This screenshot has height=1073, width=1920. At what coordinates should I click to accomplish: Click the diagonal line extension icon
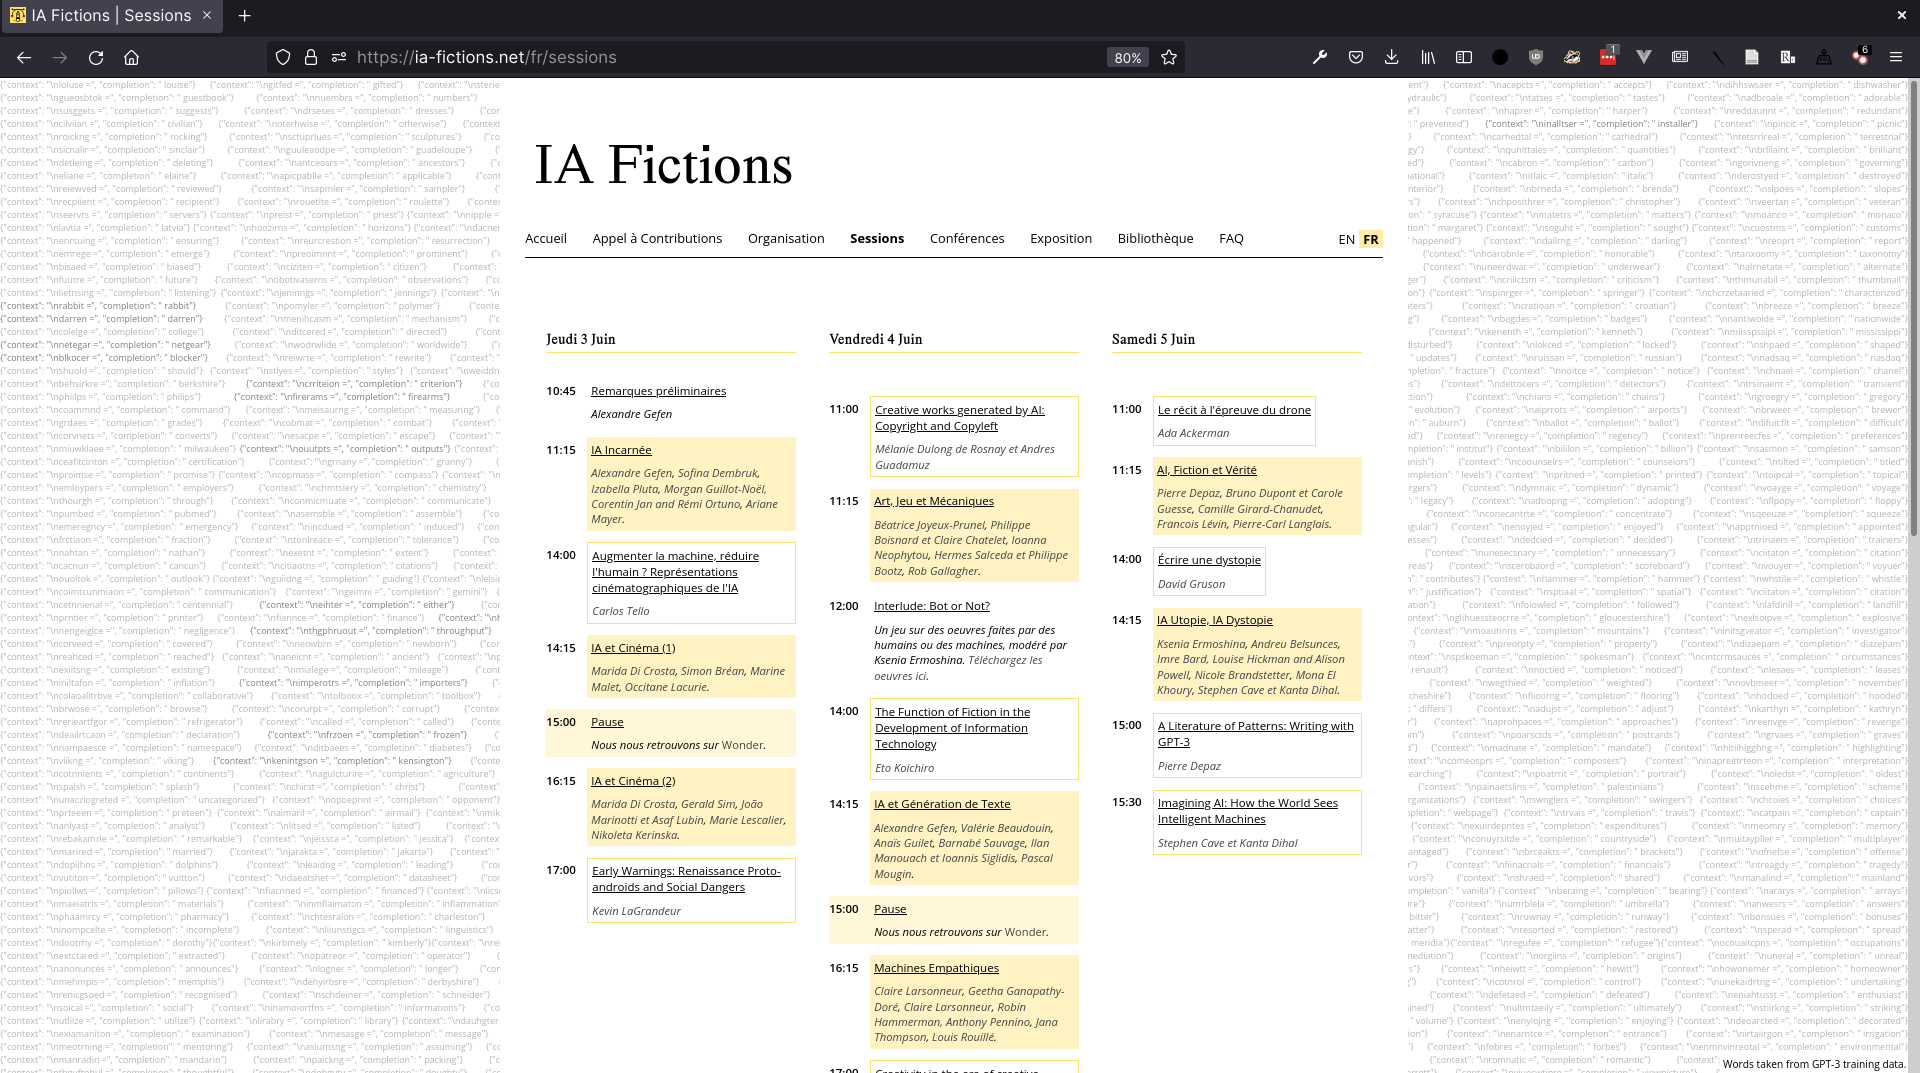[1716, 57]
